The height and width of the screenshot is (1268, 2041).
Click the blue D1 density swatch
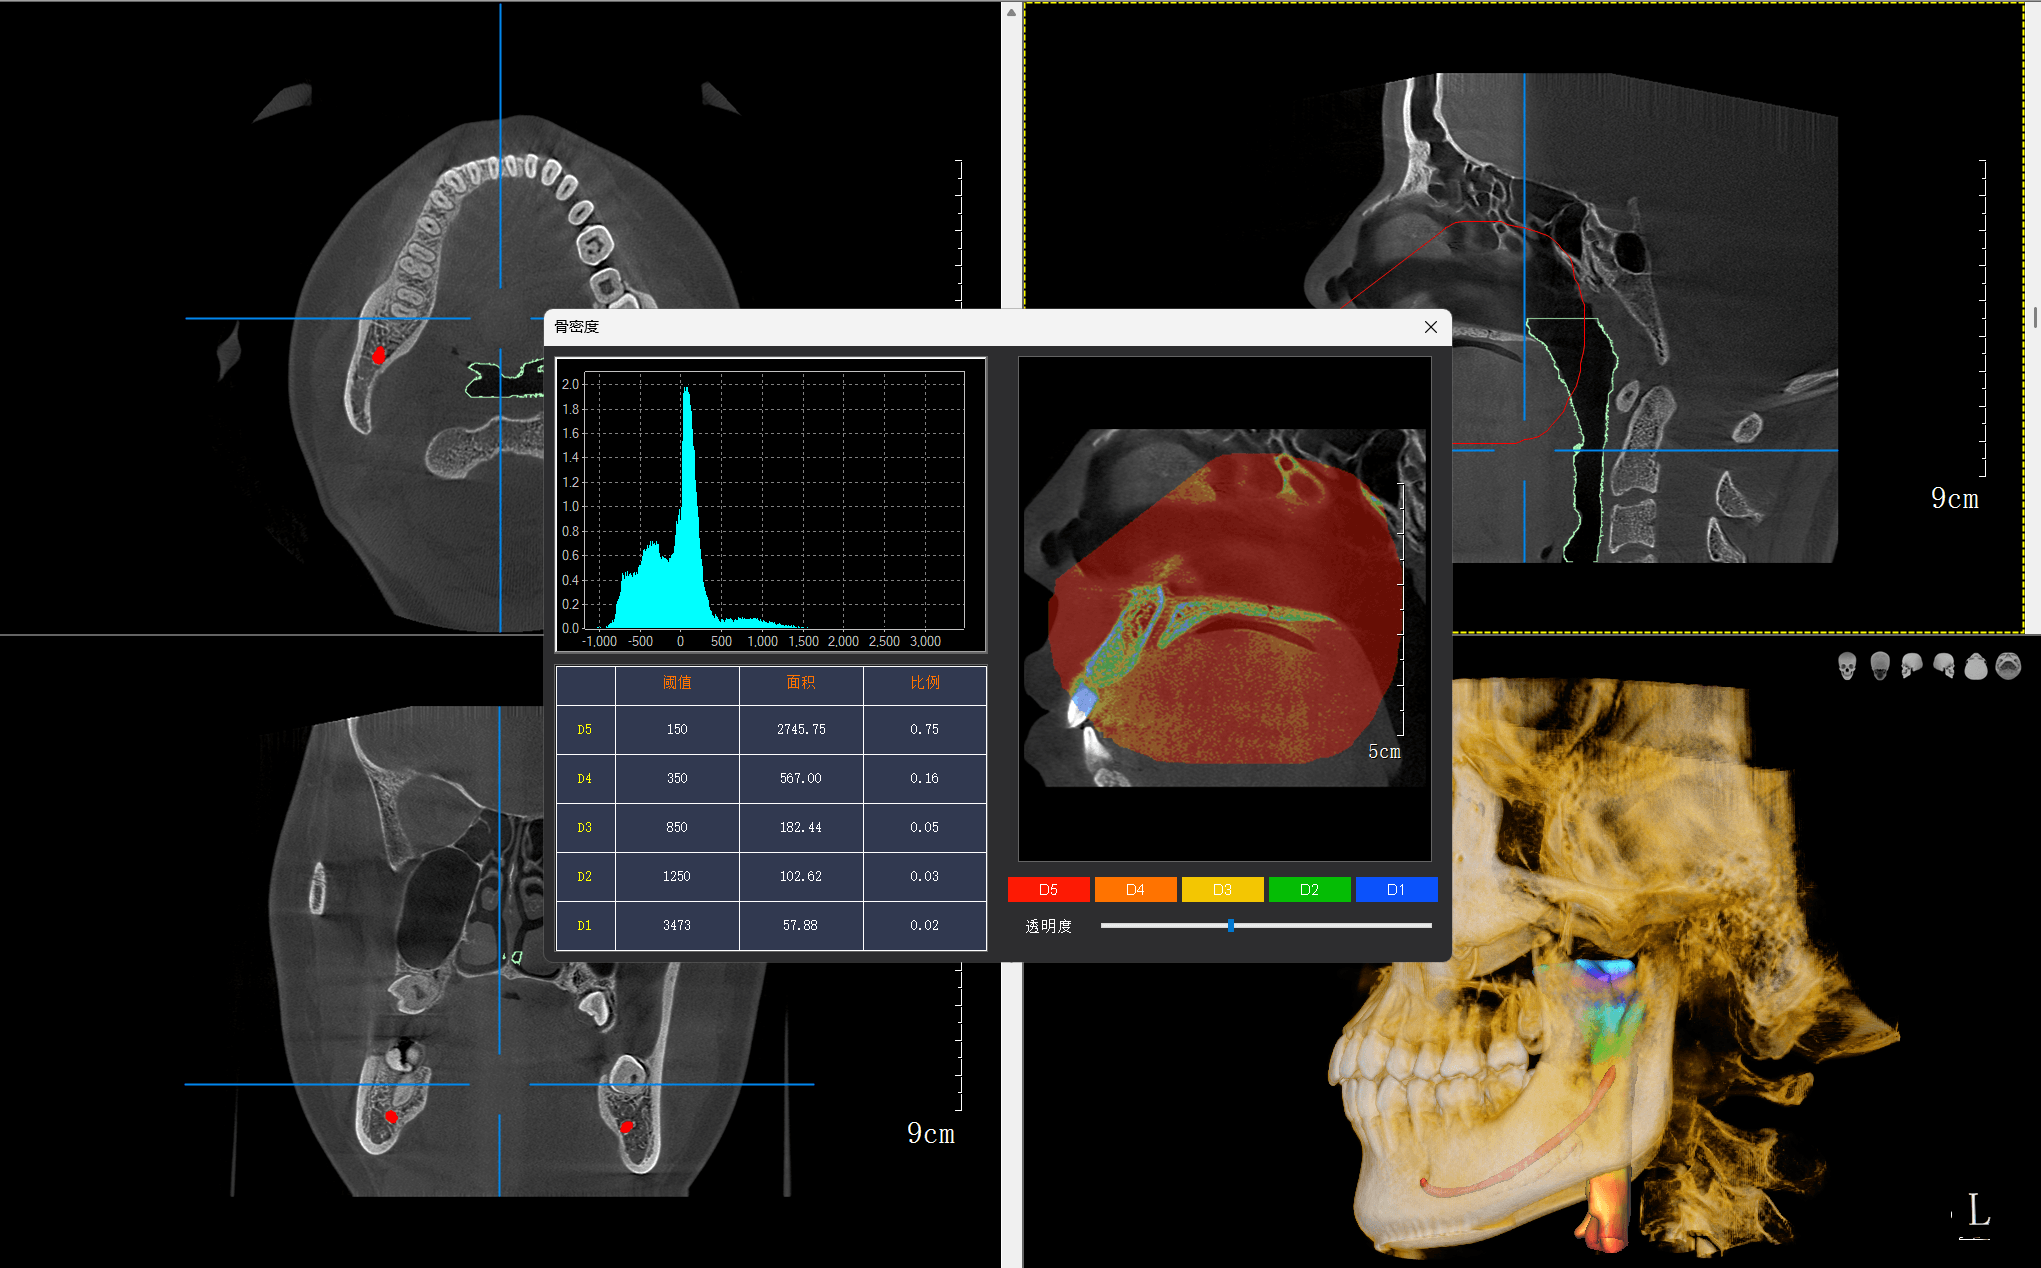click(x=1396, y=889)
